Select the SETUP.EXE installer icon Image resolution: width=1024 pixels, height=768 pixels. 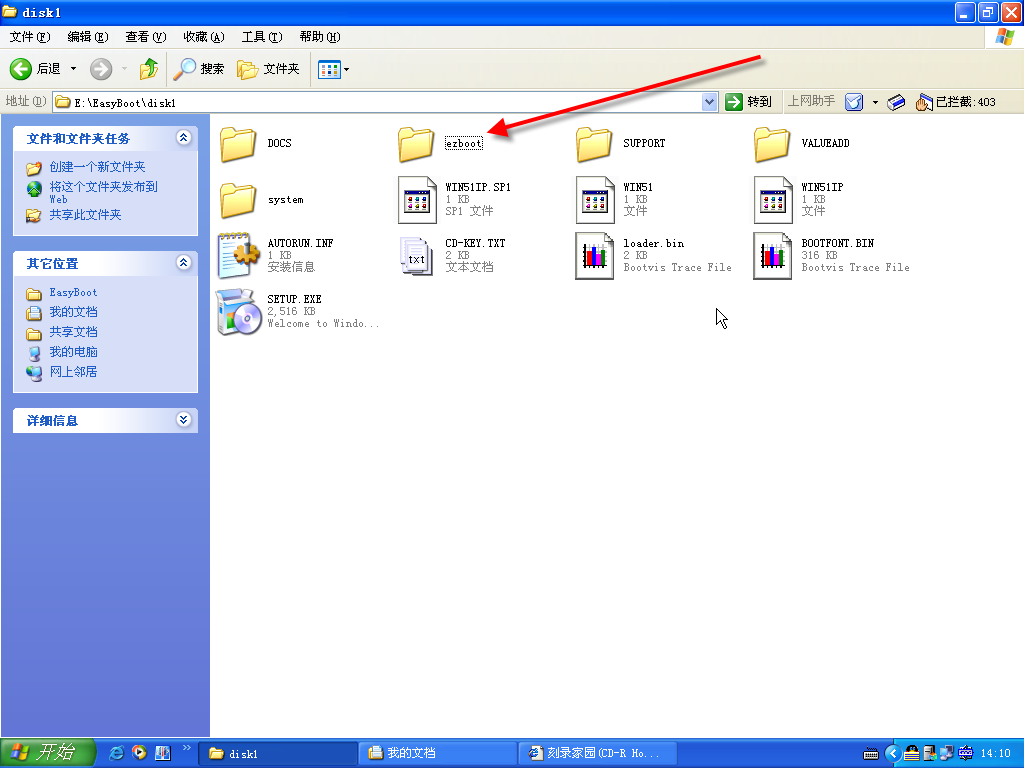(x=238, y=312)
